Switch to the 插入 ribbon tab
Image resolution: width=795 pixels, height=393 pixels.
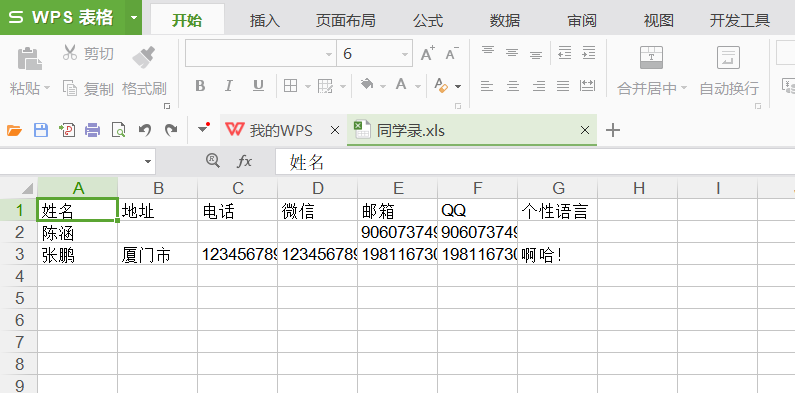click(x=265, y=20)
